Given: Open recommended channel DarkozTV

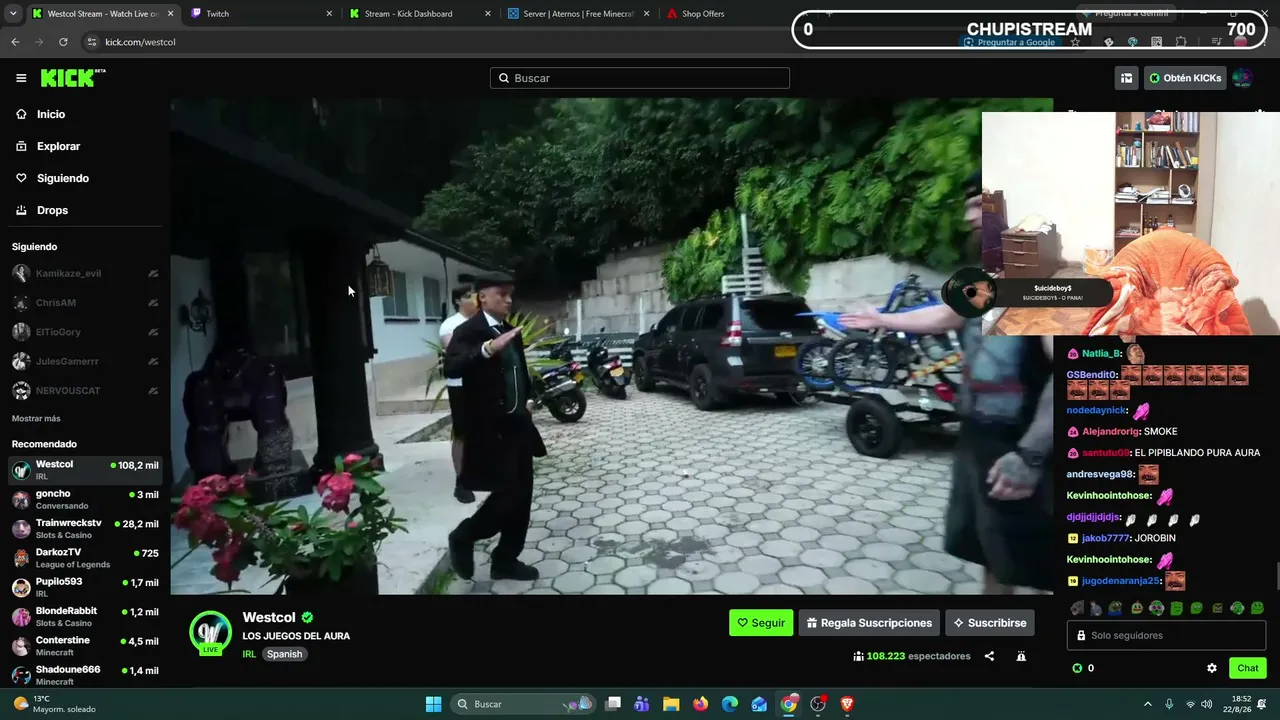Looking at the screenshot, I should (85, 558).
